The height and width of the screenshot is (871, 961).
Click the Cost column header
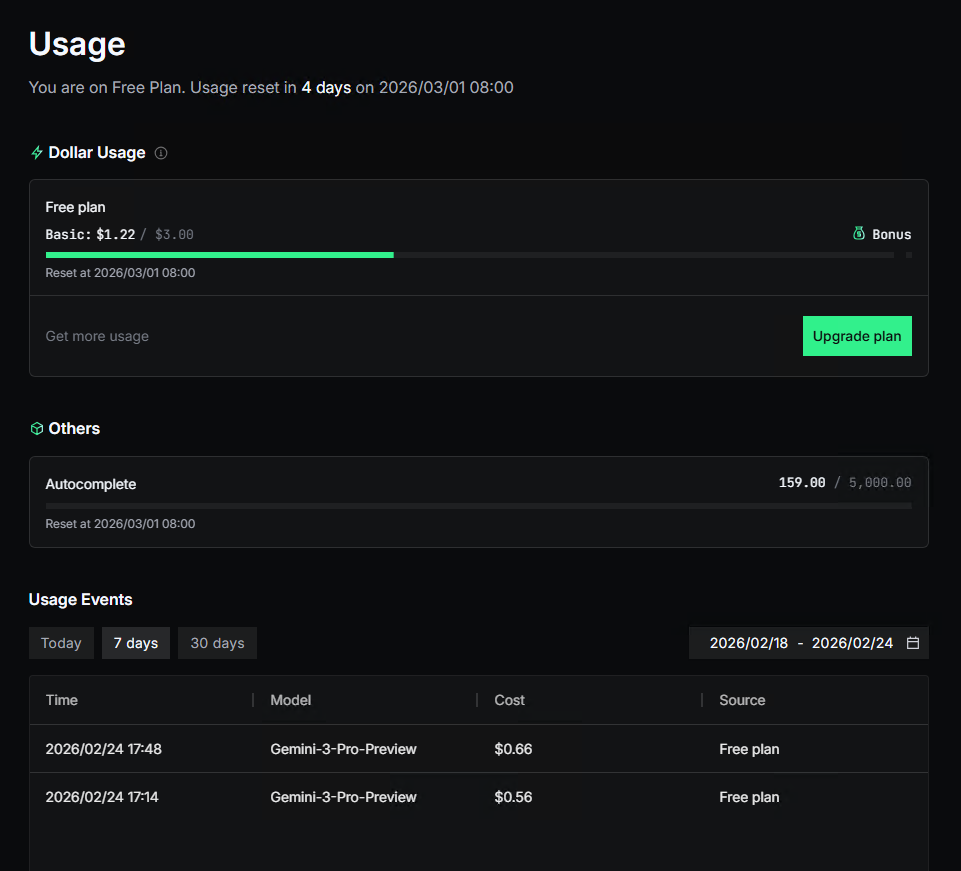tap(509, 700)
